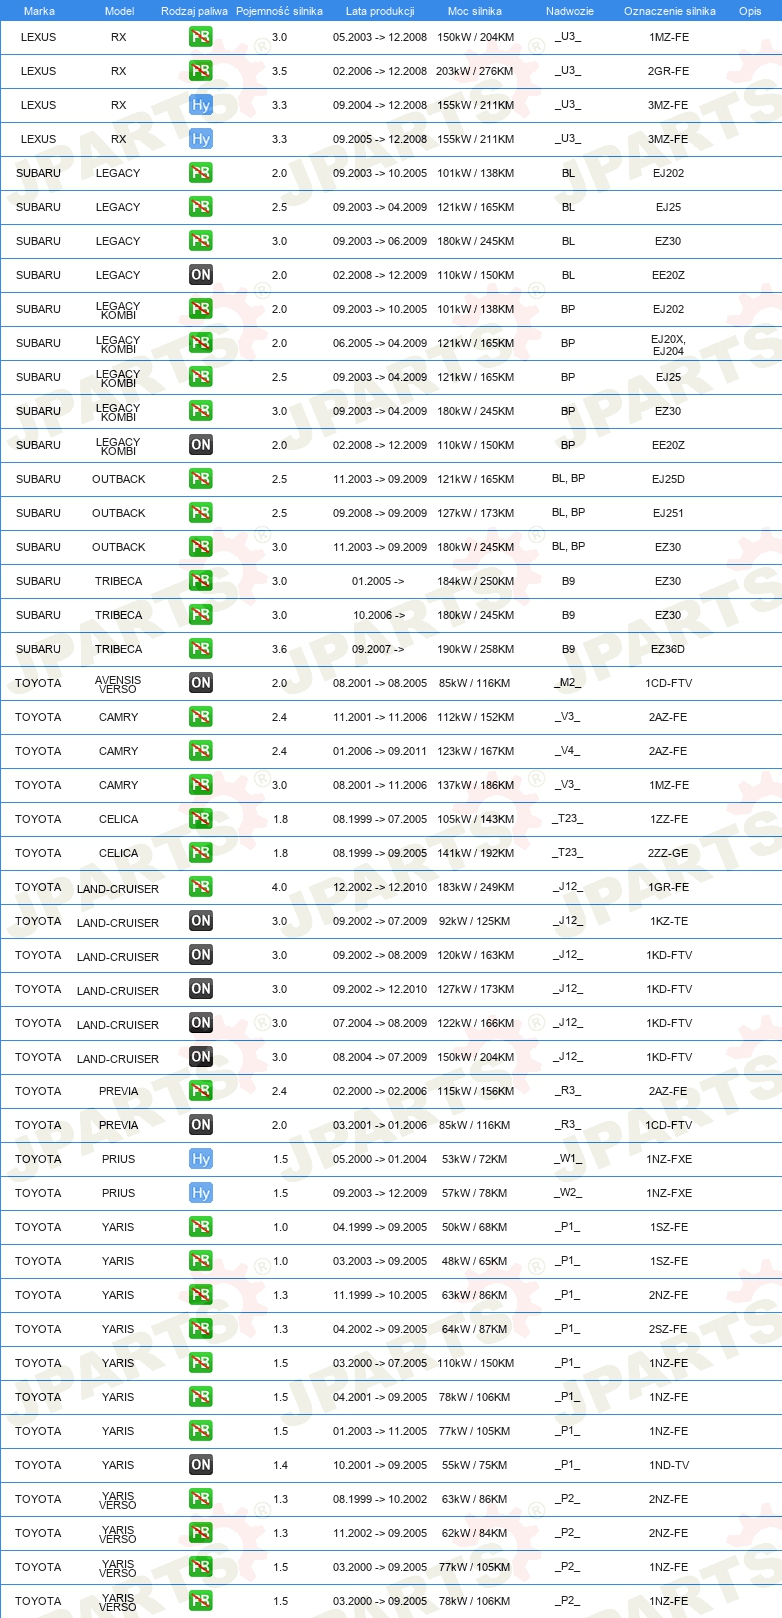Click the petrol icon in the TRIBECA EZ36D row

click(201, 649)
